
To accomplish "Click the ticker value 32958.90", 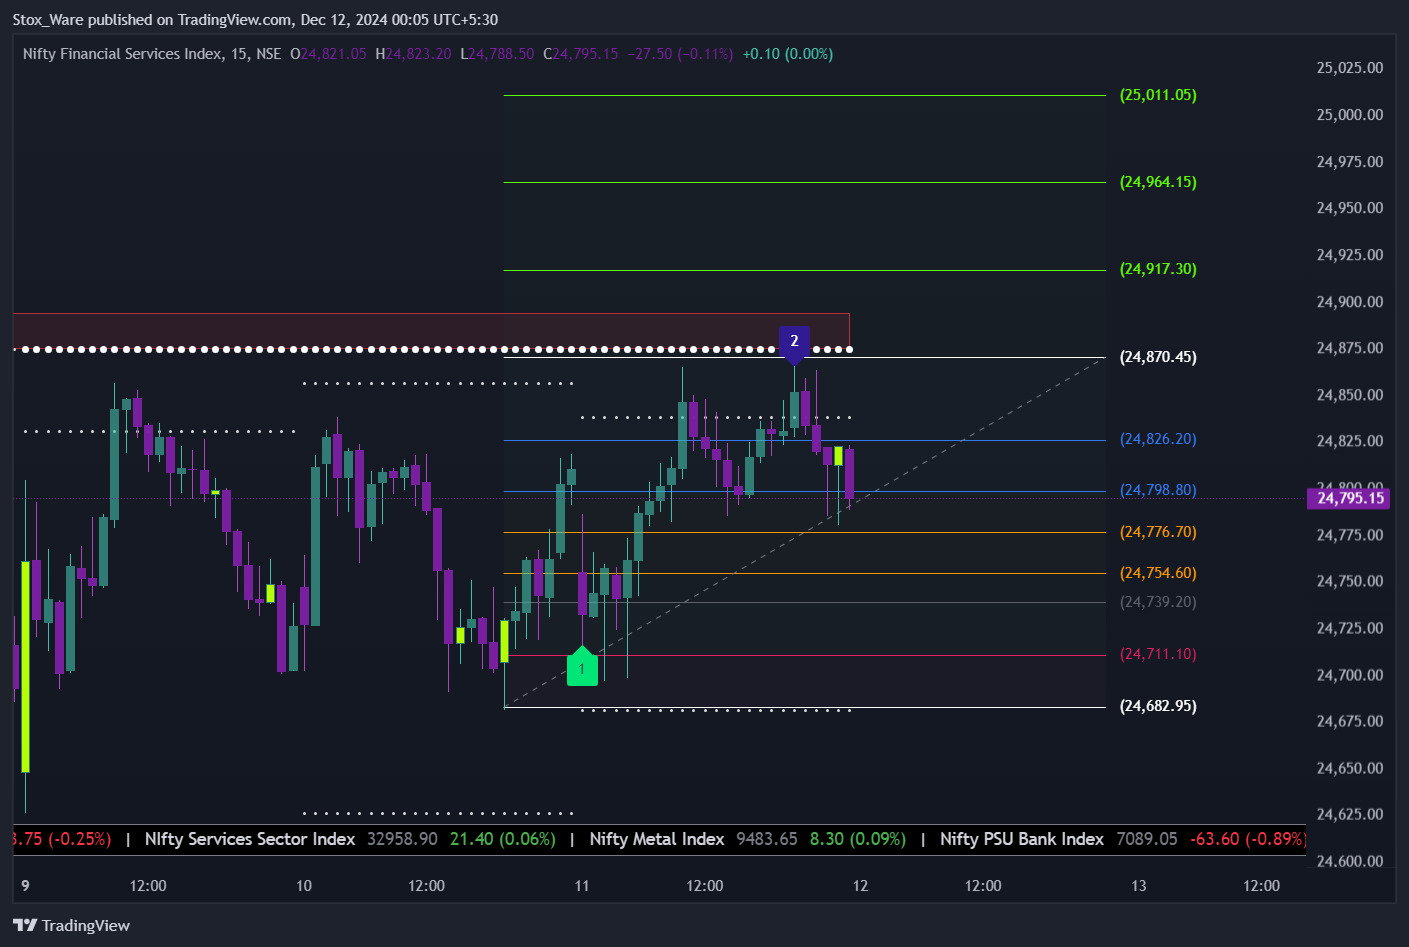I will (x=402, y=839).
